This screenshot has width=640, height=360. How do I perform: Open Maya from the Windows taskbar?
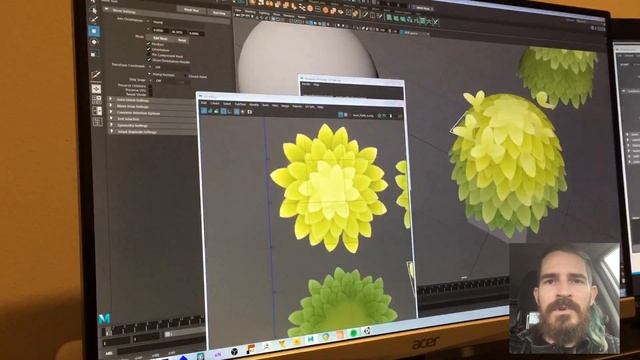[311, 339]
